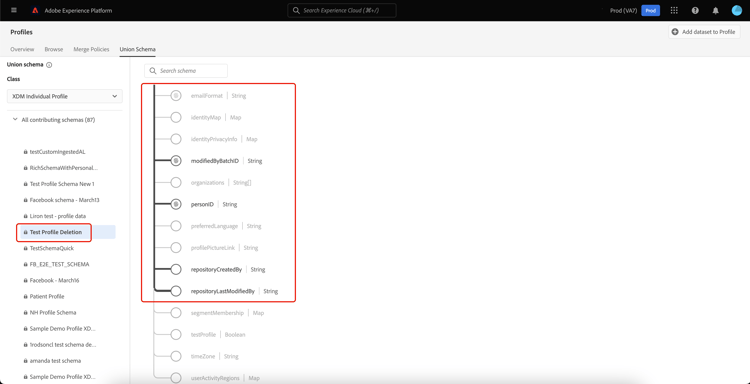750x384 pixels.
Task: Click the Union schema info icon
Action: [49, 65]
